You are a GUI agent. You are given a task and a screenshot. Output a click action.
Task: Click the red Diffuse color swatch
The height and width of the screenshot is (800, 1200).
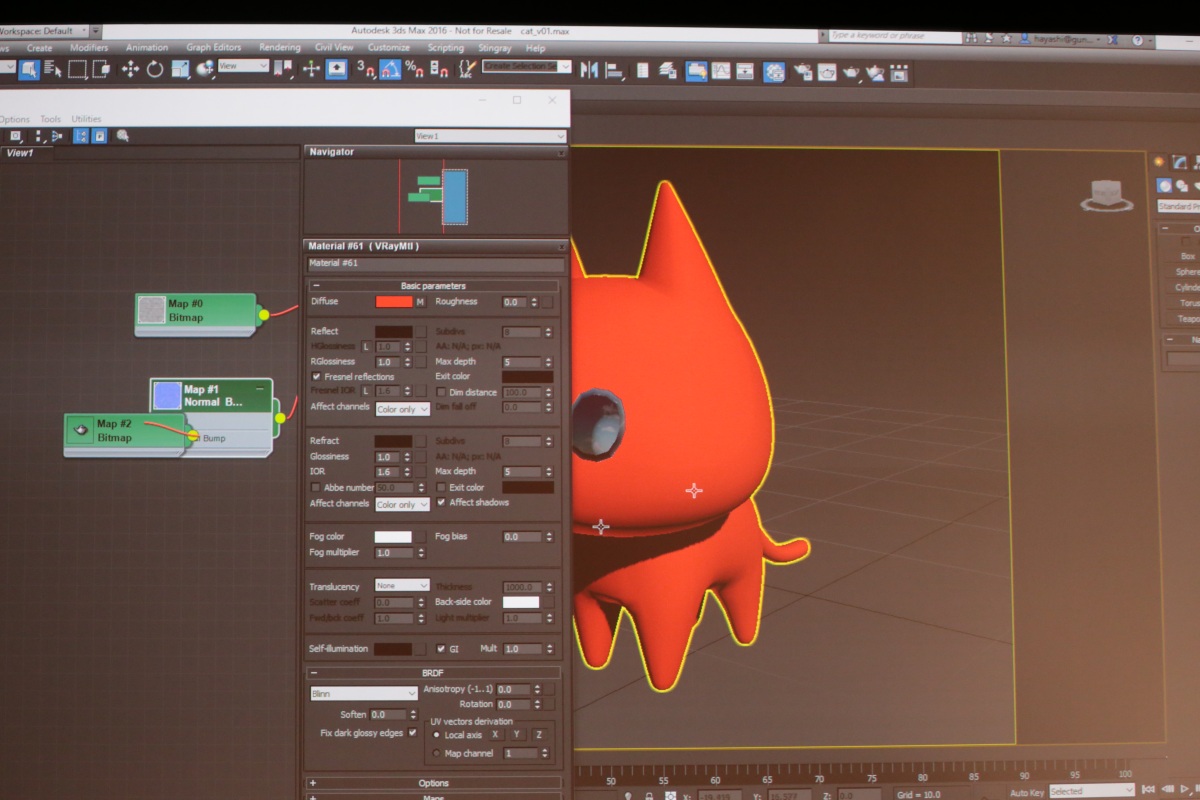pyautogui.click(x=393, y=302)
